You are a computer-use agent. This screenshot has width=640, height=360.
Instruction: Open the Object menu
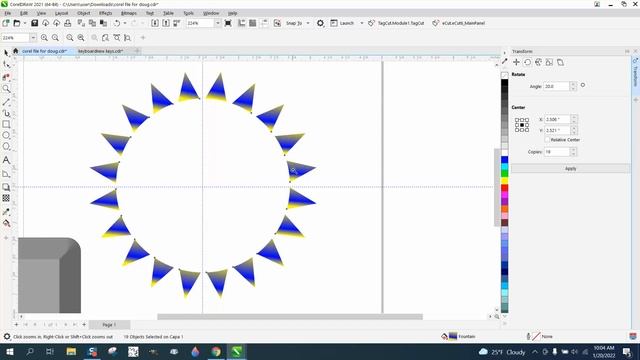pyautogui.click(x=84, y=13)
